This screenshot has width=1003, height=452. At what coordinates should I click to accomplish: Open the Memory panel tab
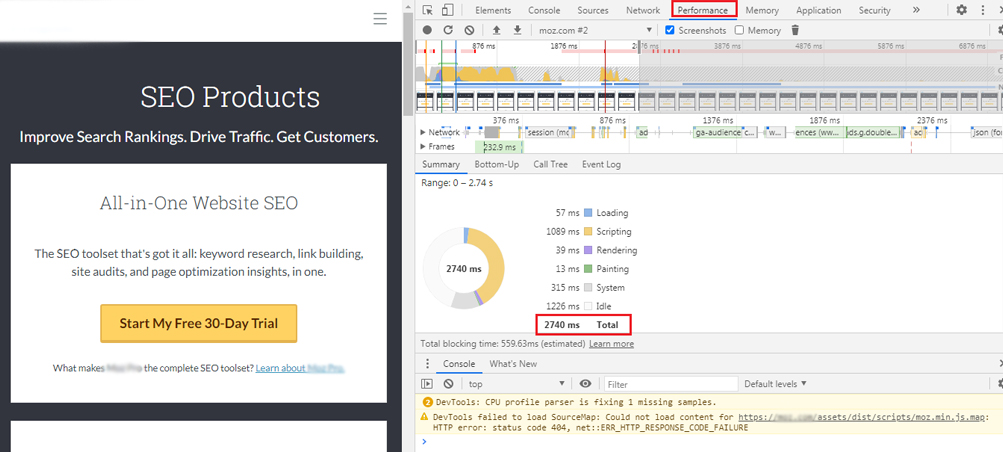click(762, 10)
